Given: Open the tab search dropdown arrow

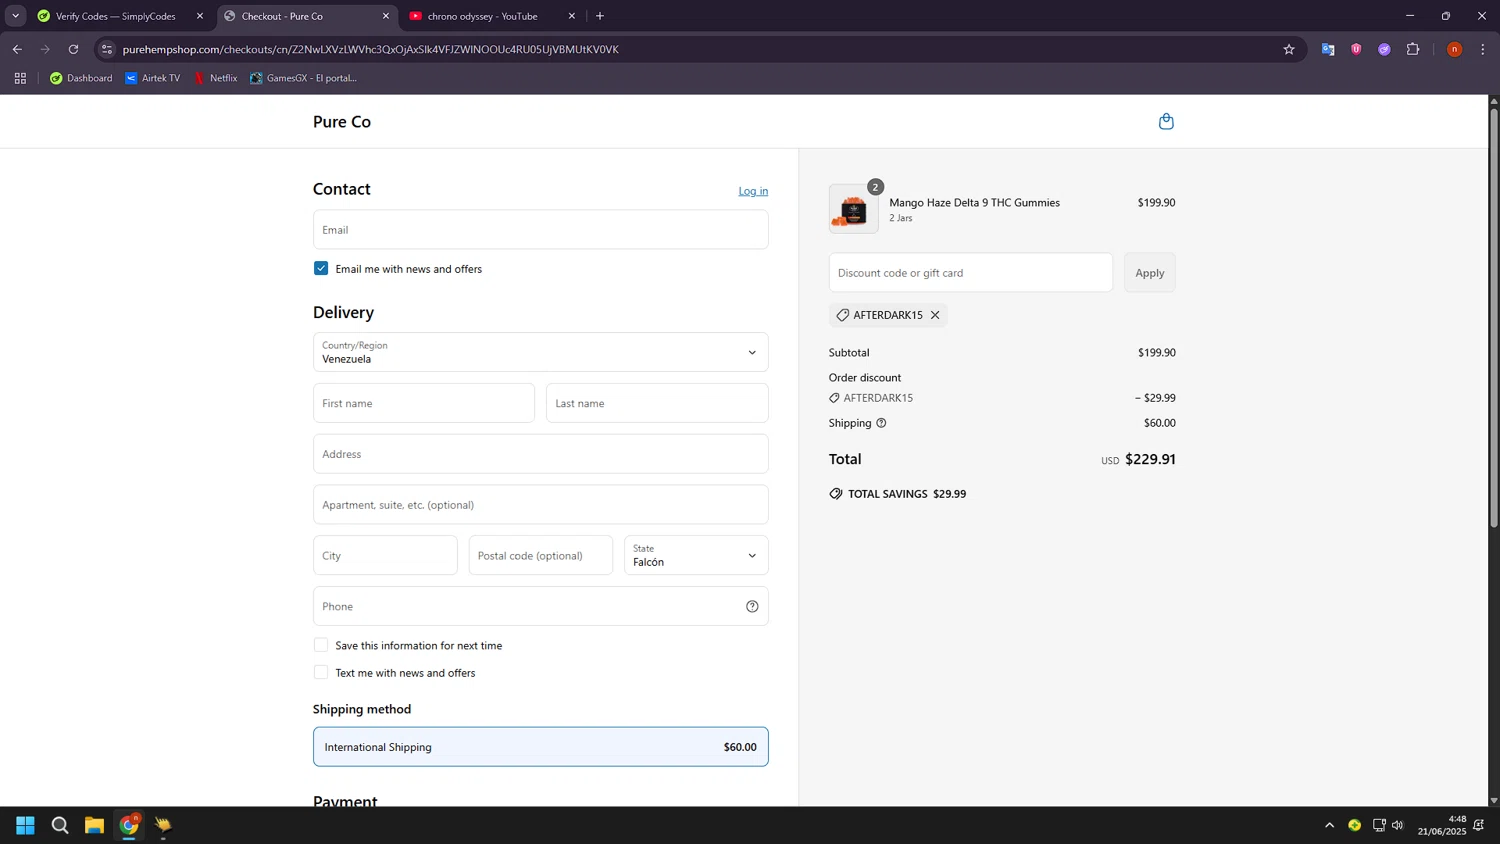Looking at the screenshot, I should (x=15, y=16).
